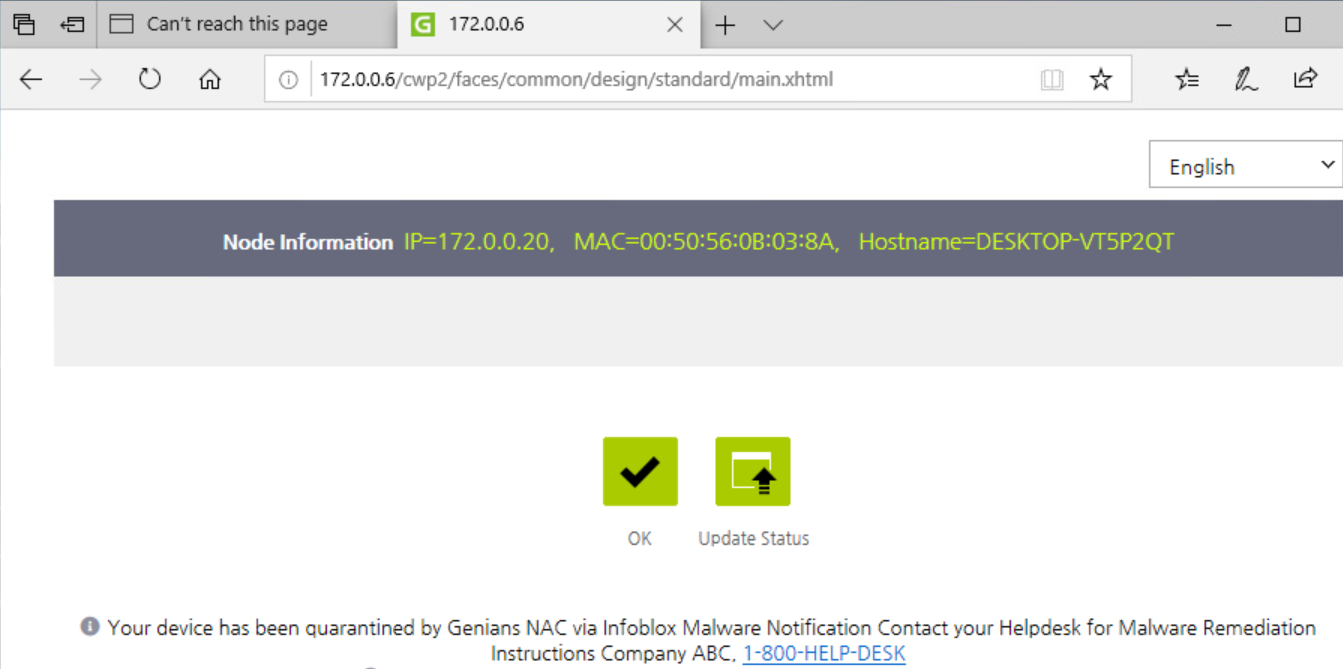The image size is (1343, 669).
Task: Refresh the current page
Action: (150, 80)
